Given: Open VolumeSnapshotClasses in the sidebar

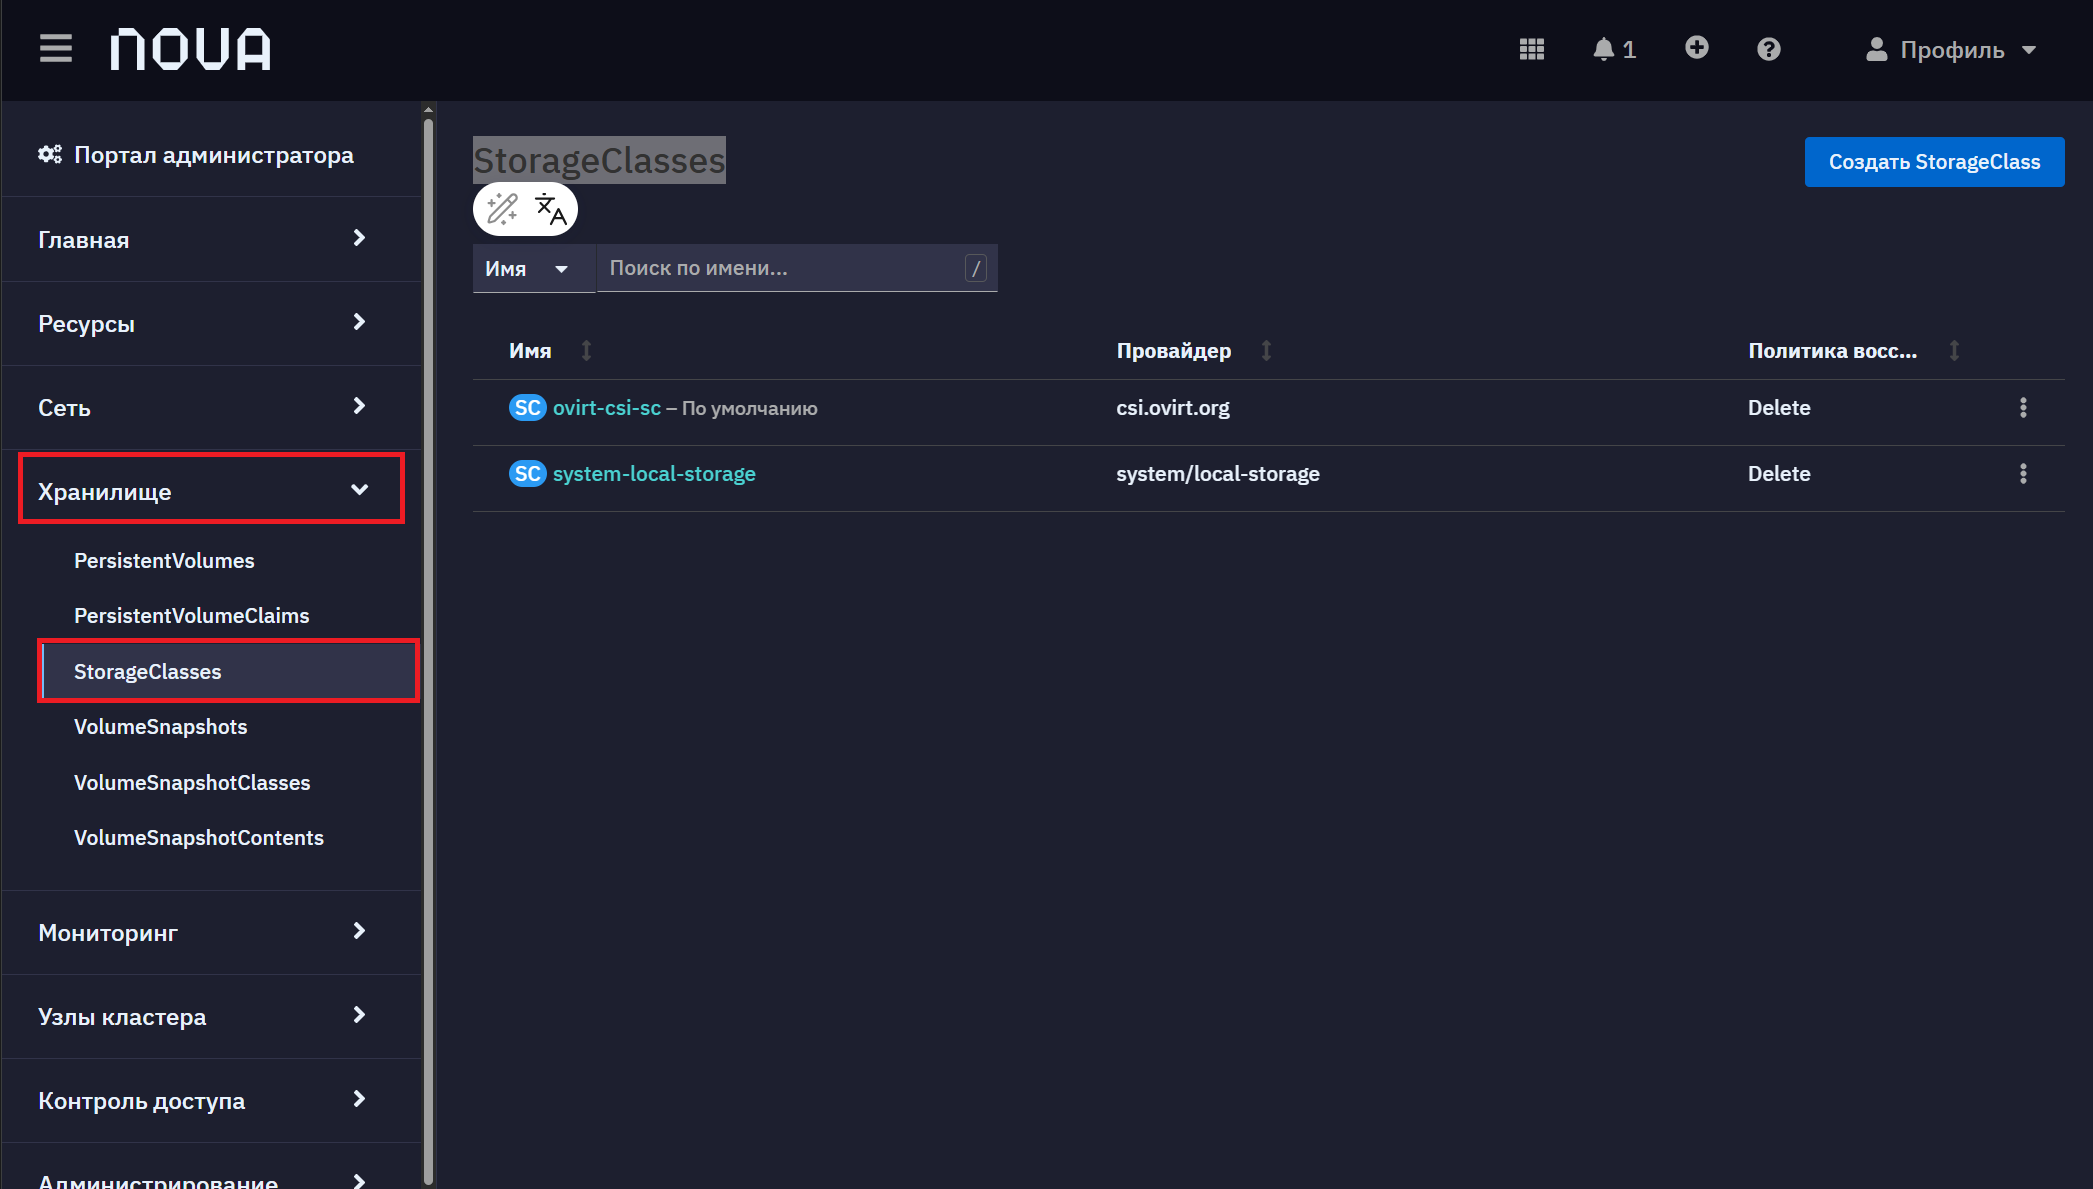Looking at the screenshot, I should click(x=192, y=782).
